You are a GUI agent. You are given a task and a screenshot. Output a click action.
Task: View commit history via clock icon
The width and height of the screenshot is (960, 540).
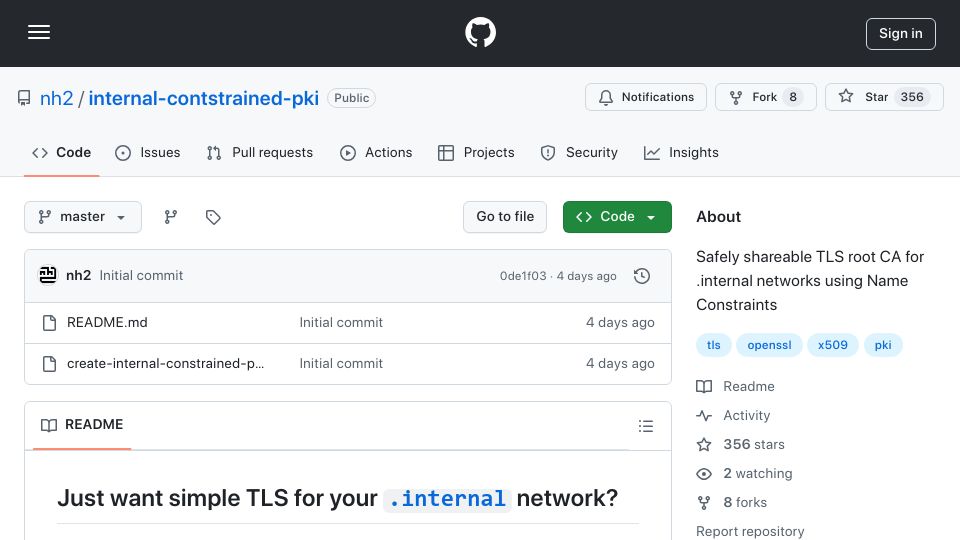click(x=642, y=276)
